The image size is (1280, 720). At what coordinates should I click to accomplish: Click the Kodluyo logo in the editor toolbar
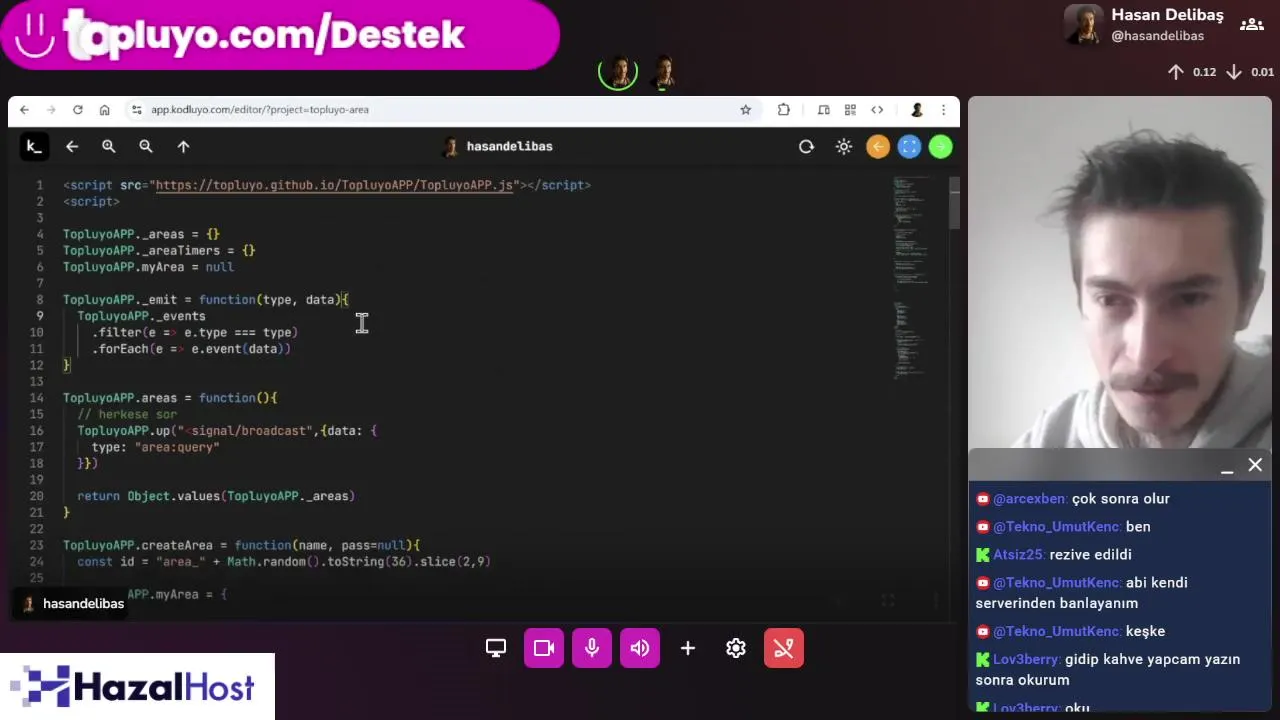(33, 146)
